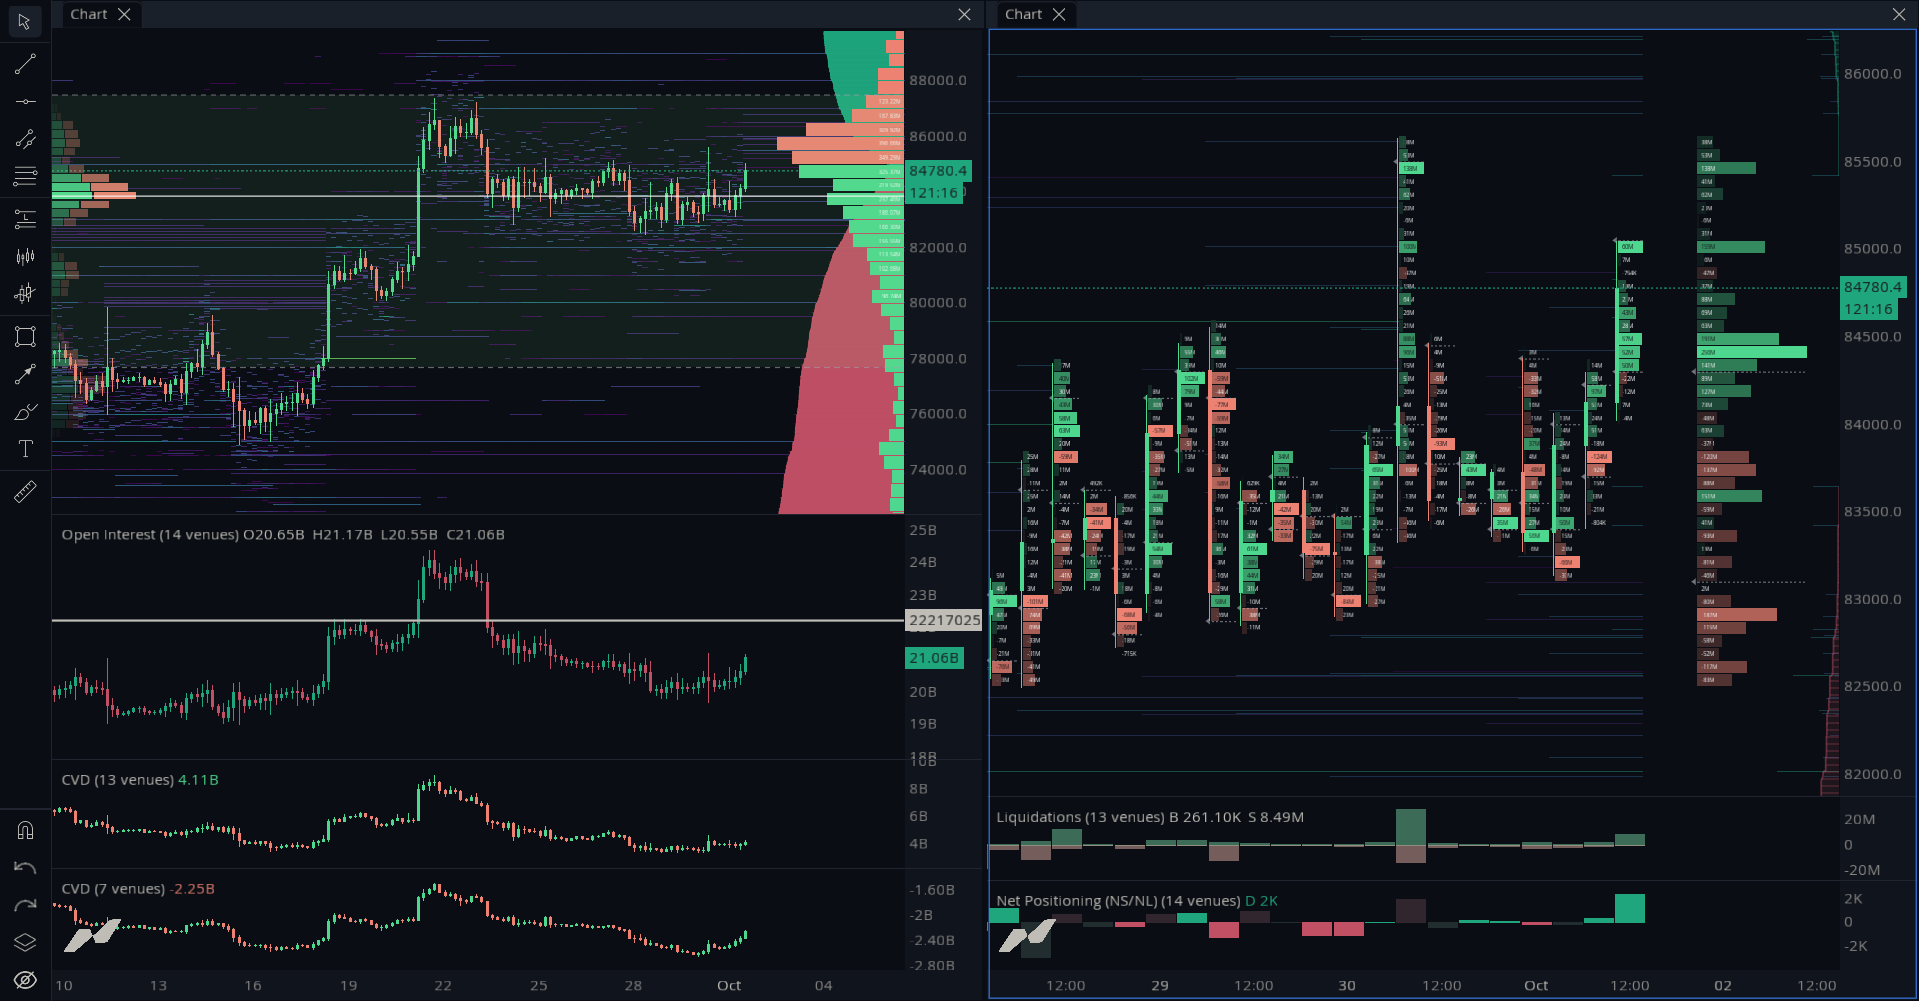
Task: Select the cursor pointer tool
Action: [25, 22]
